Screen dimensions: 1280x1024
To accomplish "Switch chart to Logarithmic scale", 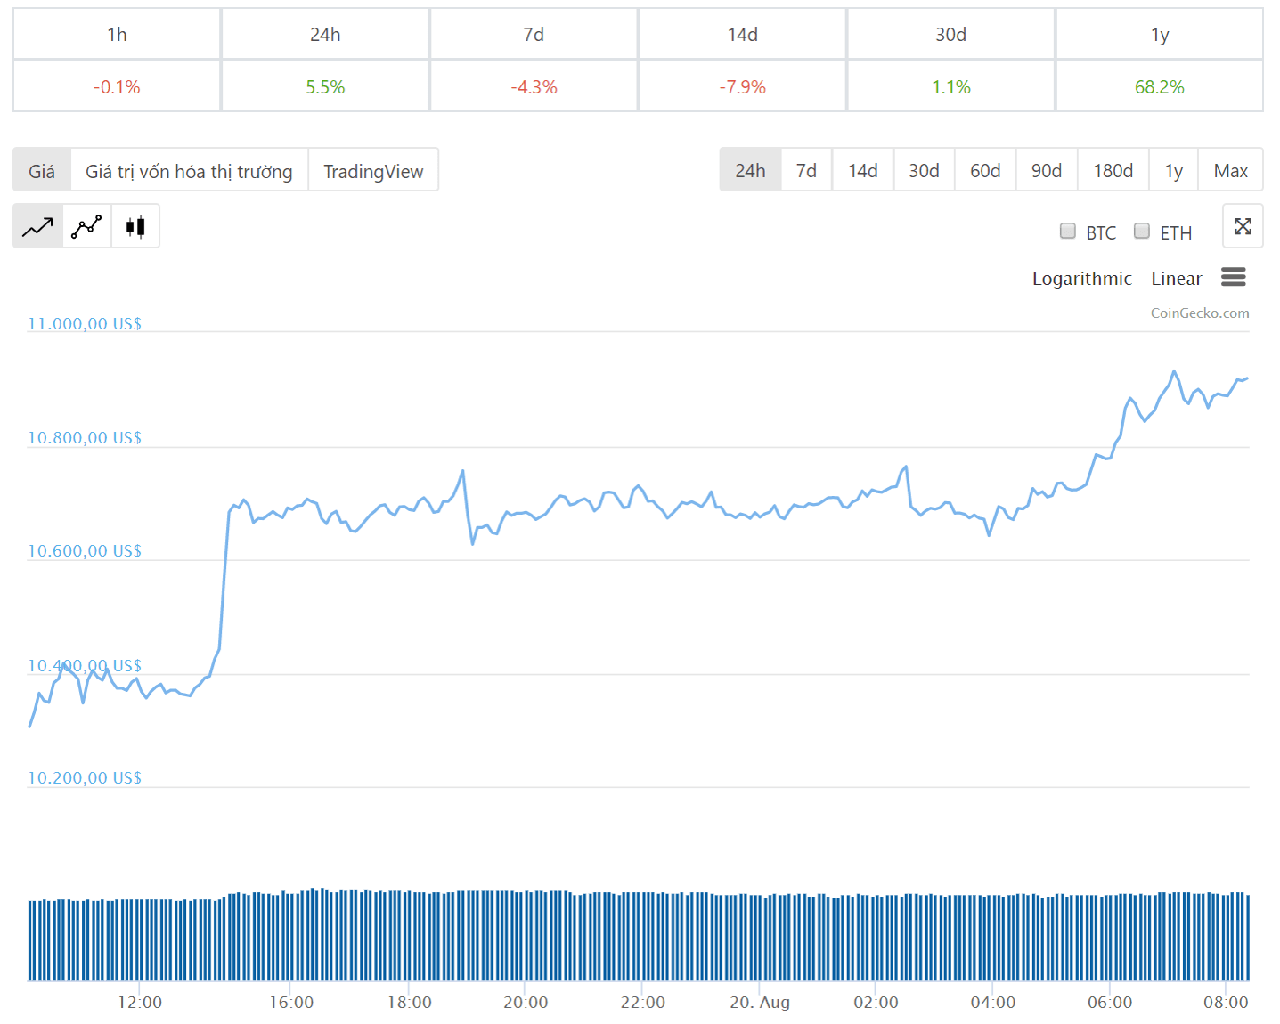I will (1082, 278).
